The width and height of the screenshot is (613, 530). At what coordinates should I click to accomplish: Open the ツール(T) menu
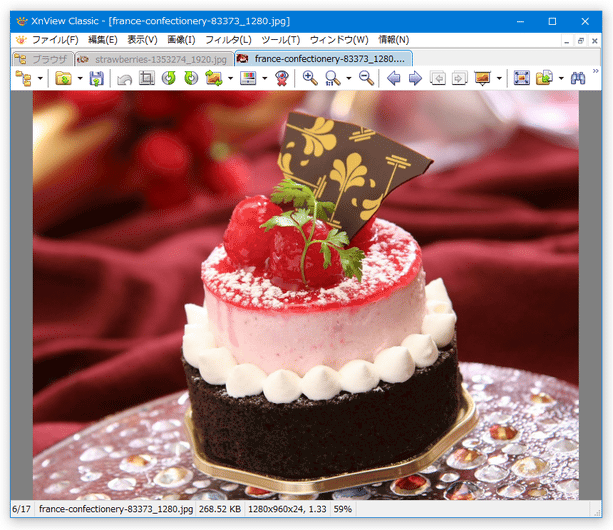[281, 40]
